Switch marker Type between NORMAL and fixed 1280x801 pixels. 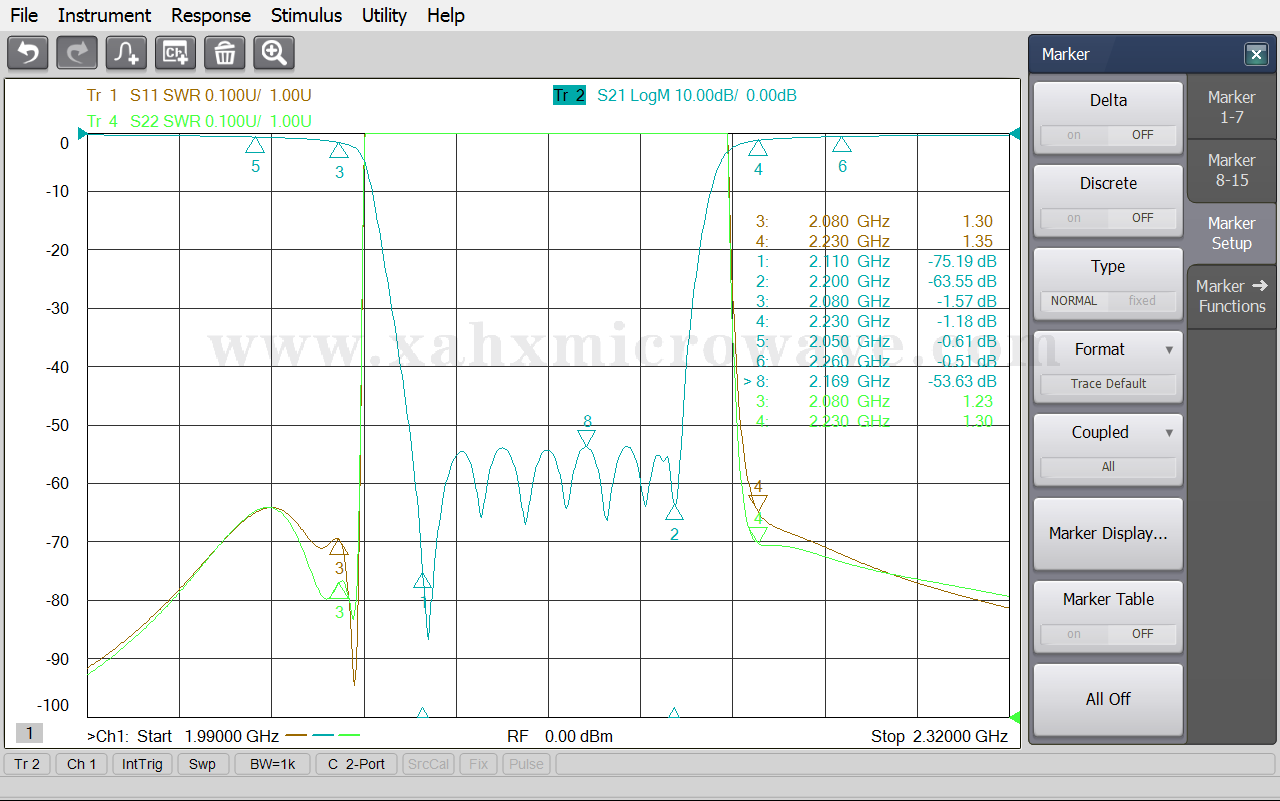click(x=1108, y=301)
